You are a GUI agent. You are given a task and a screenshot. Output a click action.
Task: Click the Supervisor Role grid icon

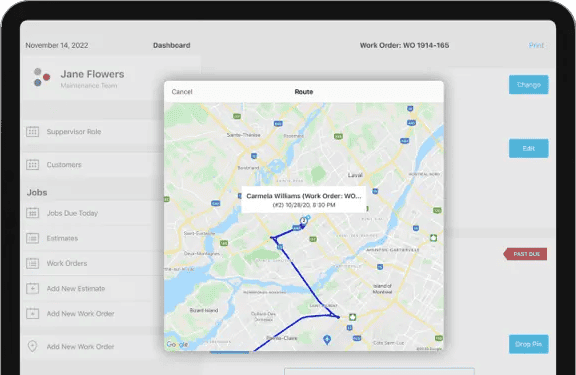(32, 131)
